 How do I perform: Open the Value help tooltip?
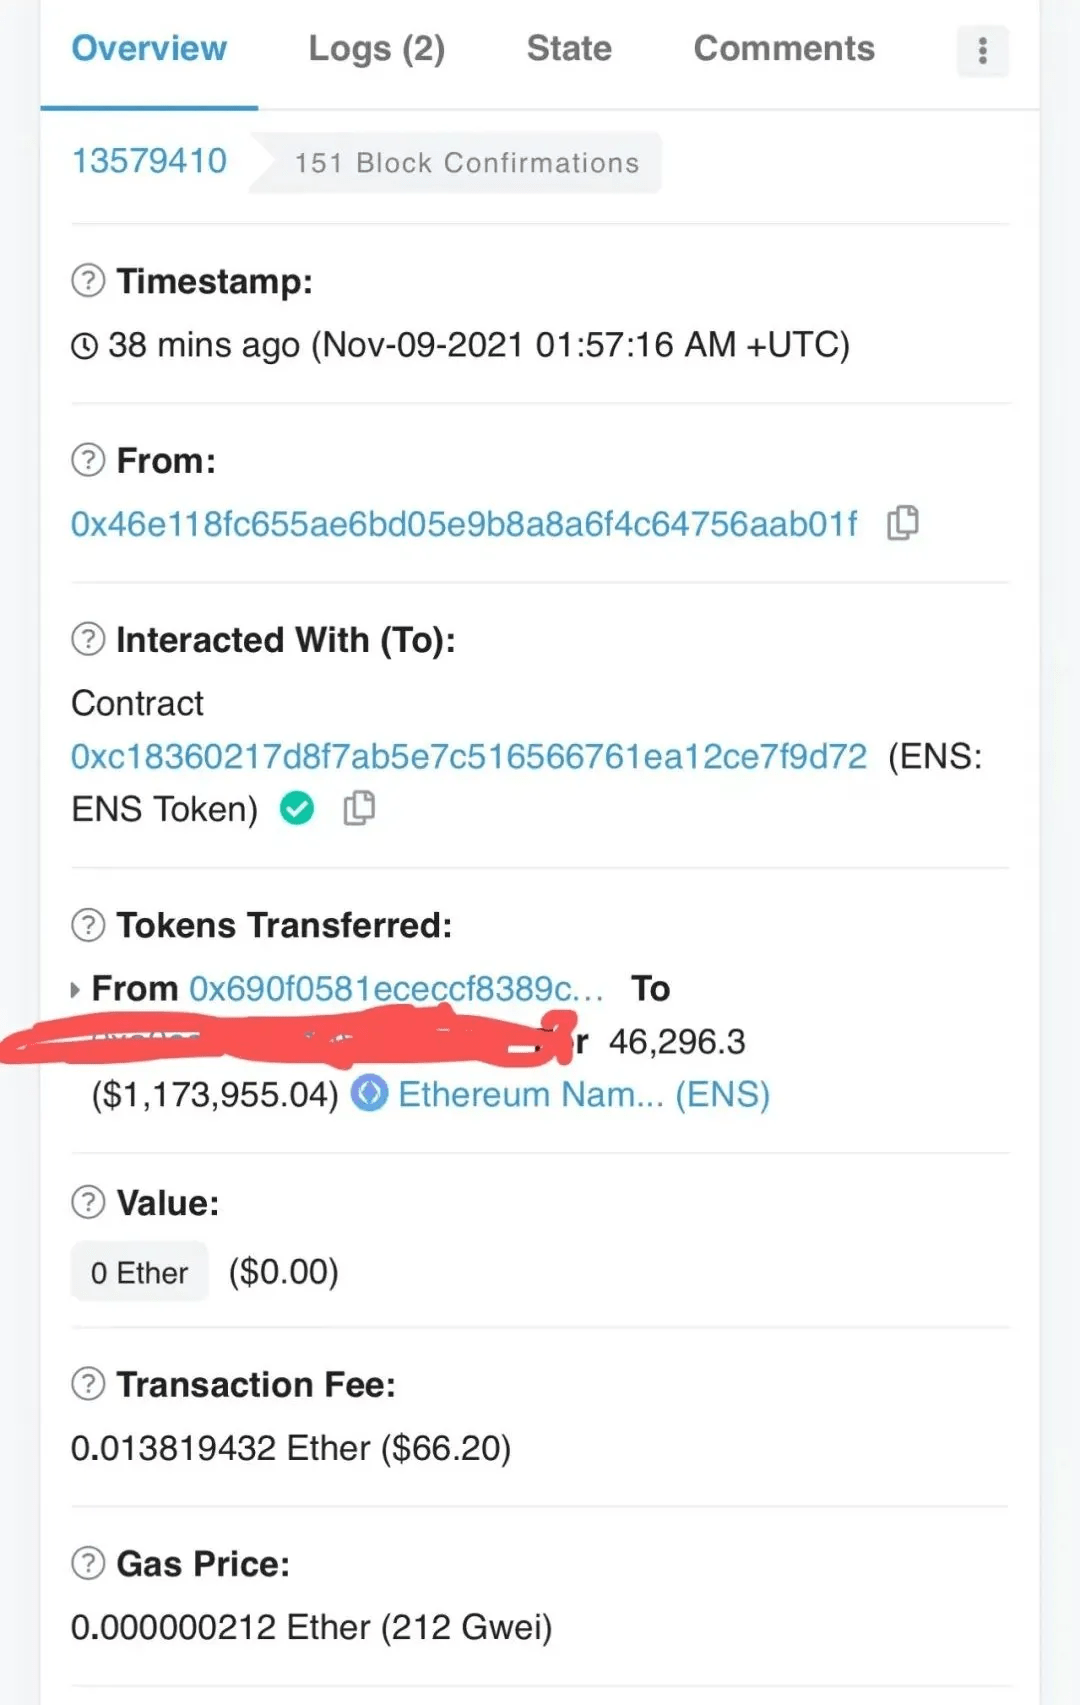point(87,1202)
